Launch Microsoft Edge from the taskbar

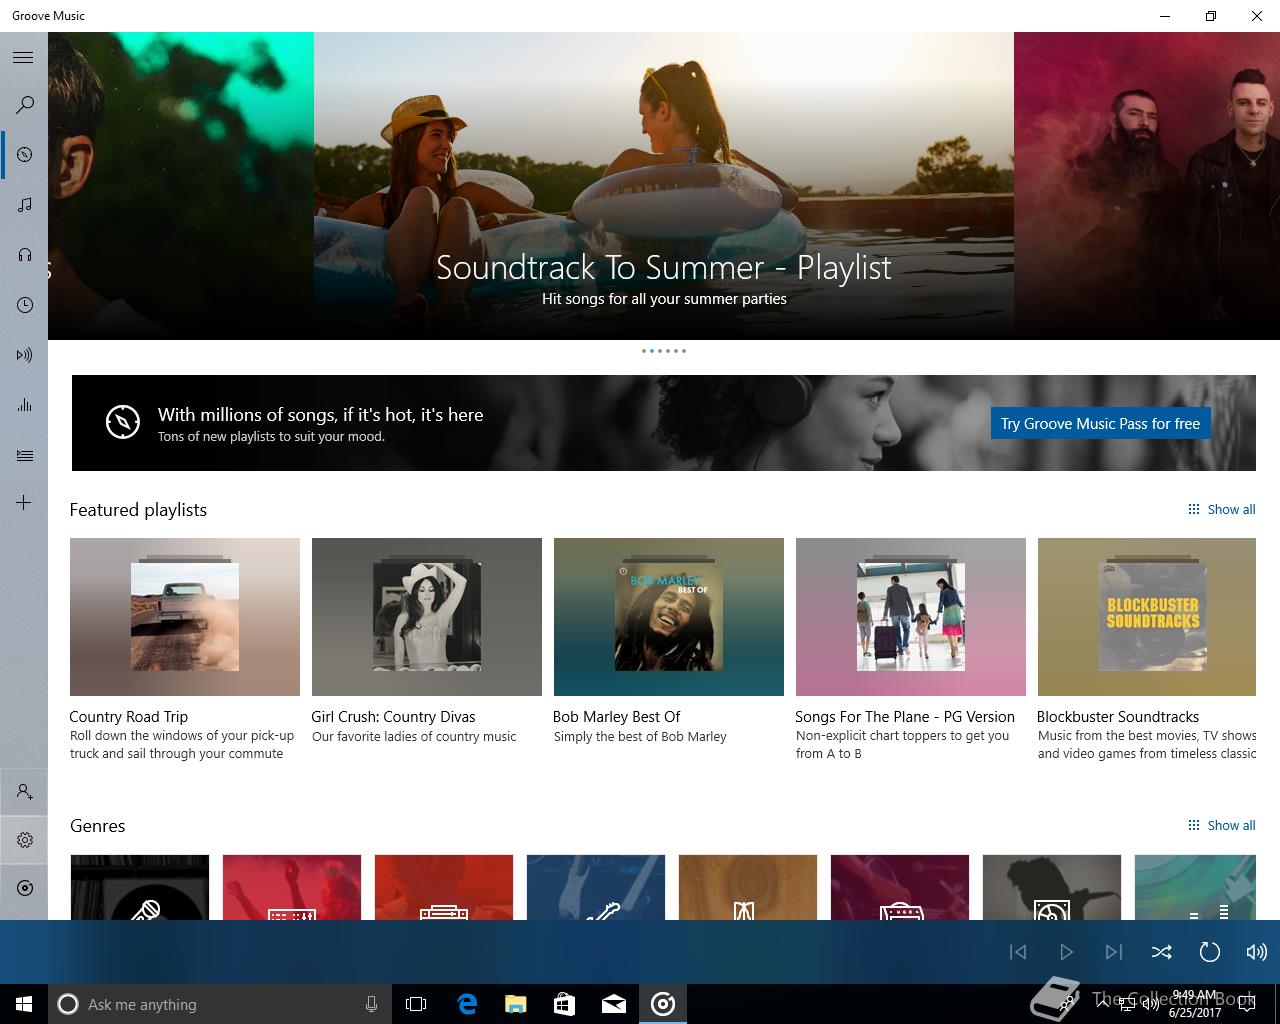[x=467, y=1004]
